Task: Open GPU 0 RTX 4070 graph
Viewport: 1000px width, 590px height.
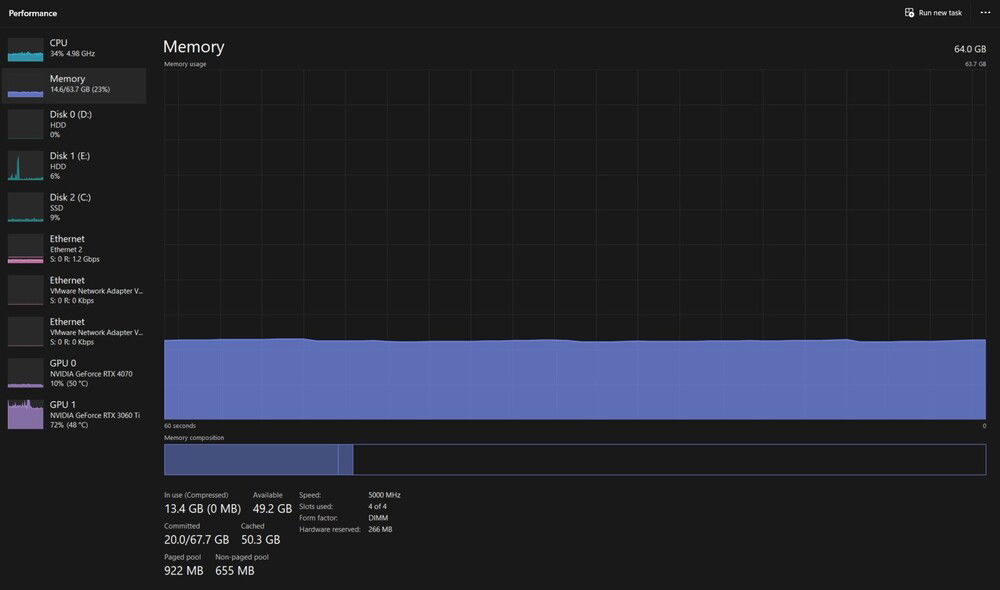Action: pos(26,373)
